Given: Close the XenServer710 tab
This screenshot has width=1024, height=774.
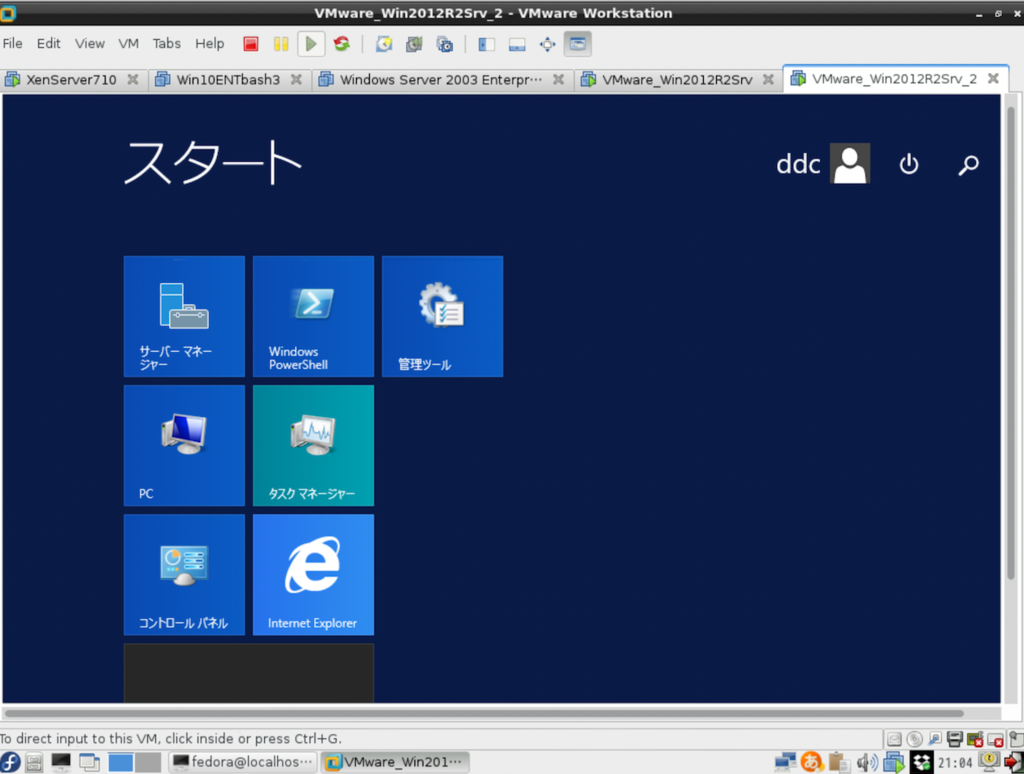Looking at the screenshot, I should point(133,79).
